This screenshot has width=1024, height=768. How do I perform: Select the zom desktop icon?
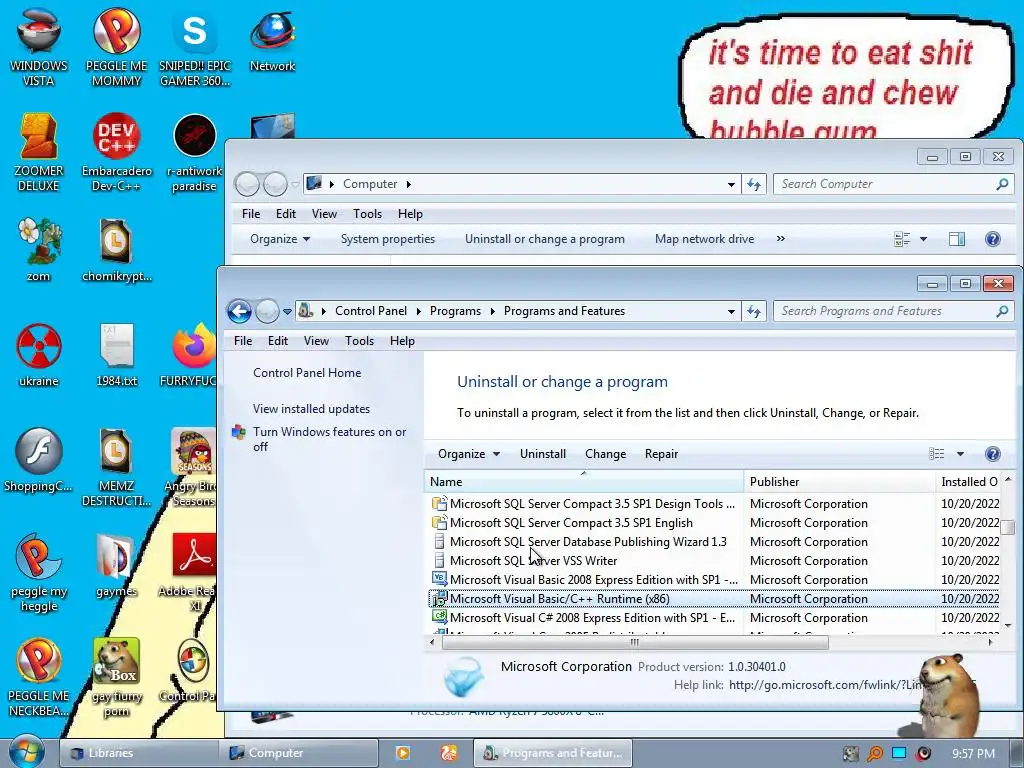click(39, 249)
